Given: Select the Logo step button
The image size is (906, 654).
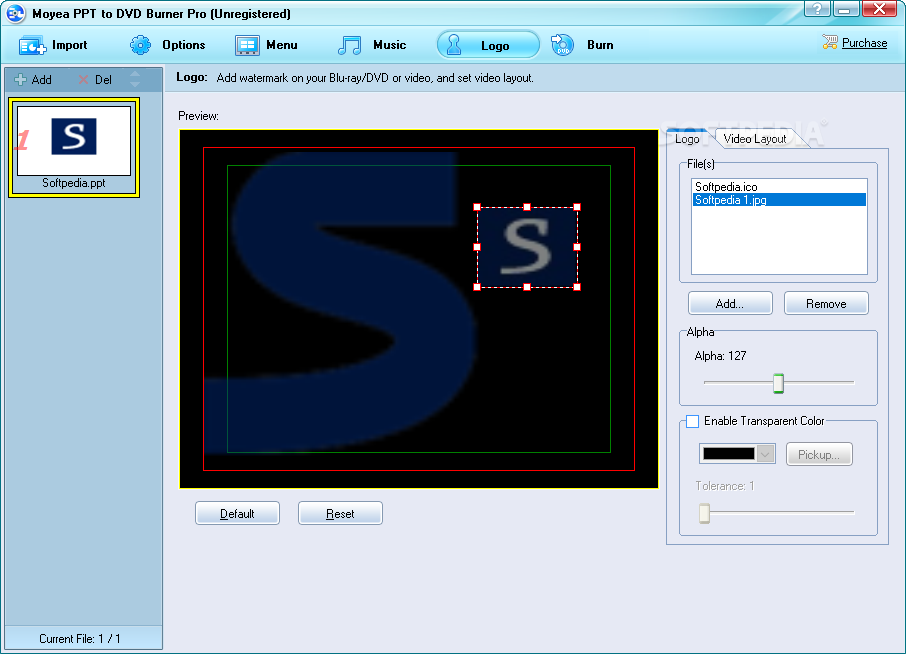Looking at the screenshot, I should pyautogui.click(x=488, y=45).
